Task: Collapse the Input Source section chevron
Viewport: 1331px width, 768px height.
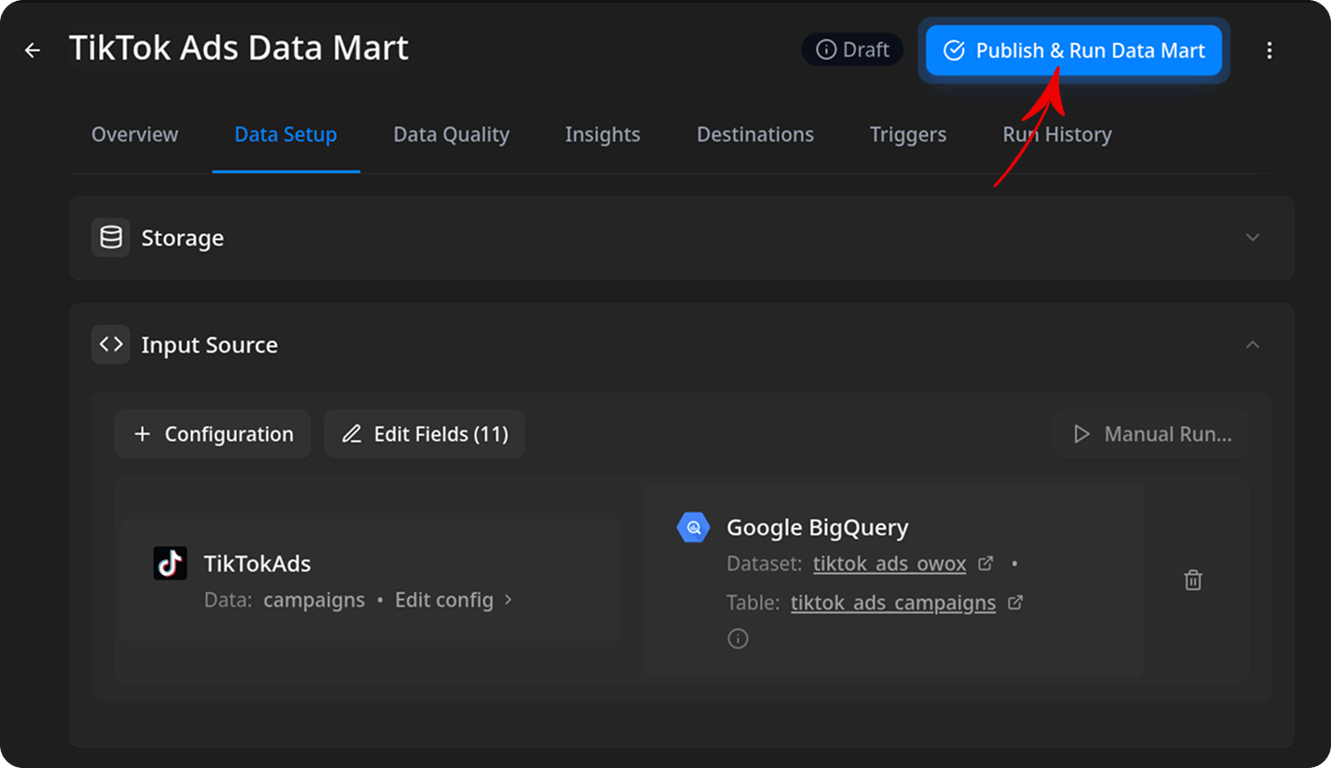Action: pos(1253,345)
